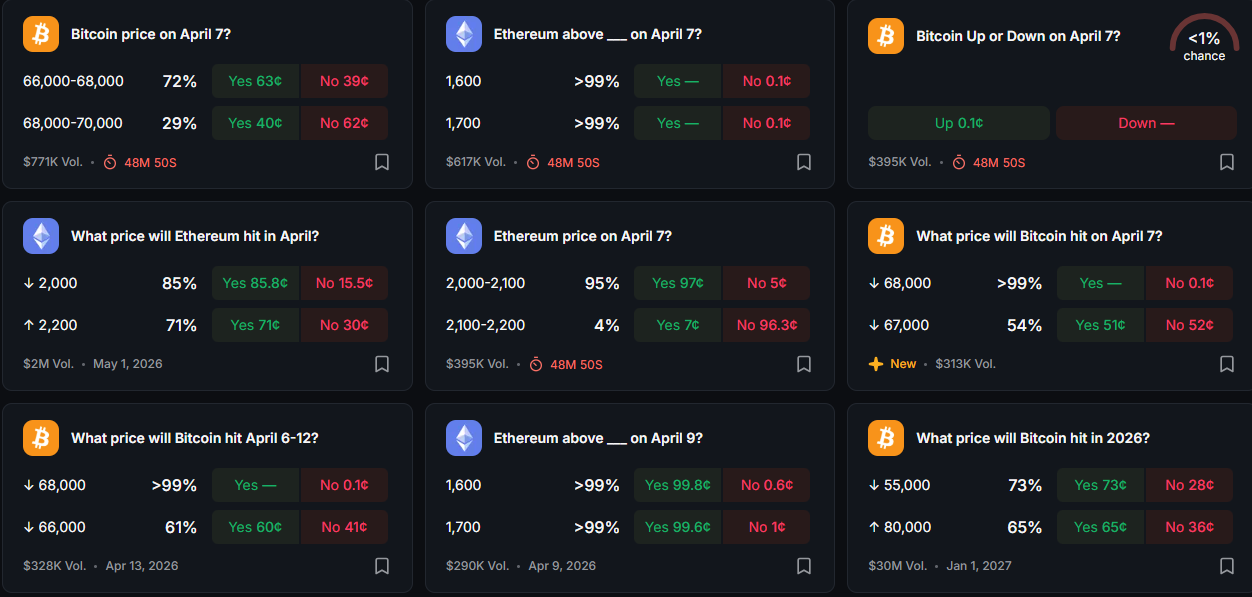Click Bitcoin logo of 'Bitcoin Up or Down' card
The width and height of the screenshot is (1252, 597).
(885, 36)
